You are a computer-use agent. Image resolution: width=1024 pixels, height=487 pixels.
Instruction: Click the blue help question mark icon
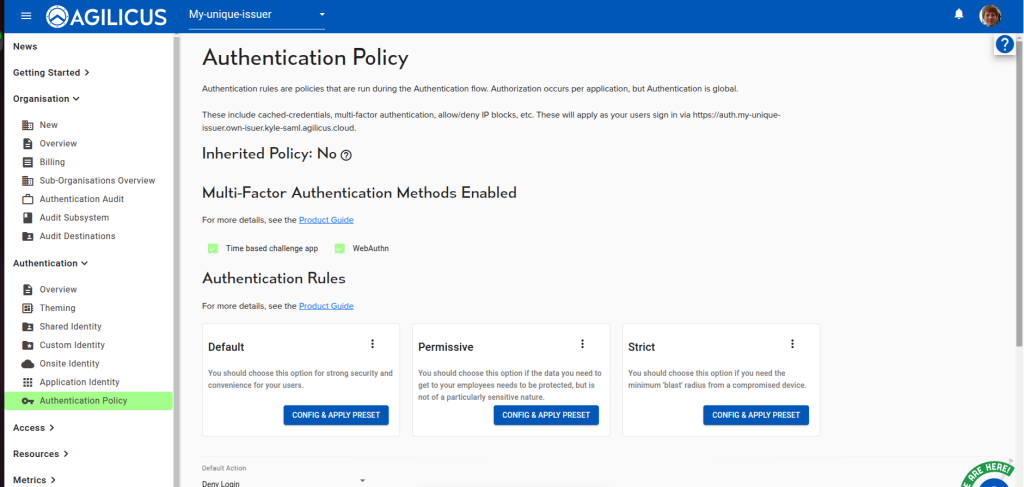[1005, 45]
